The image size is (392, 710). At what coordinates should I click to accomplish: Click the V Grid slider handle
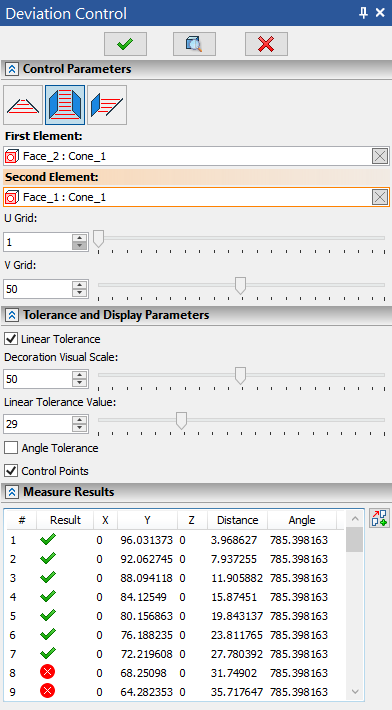pyautogui.click(x=240, y=286)
